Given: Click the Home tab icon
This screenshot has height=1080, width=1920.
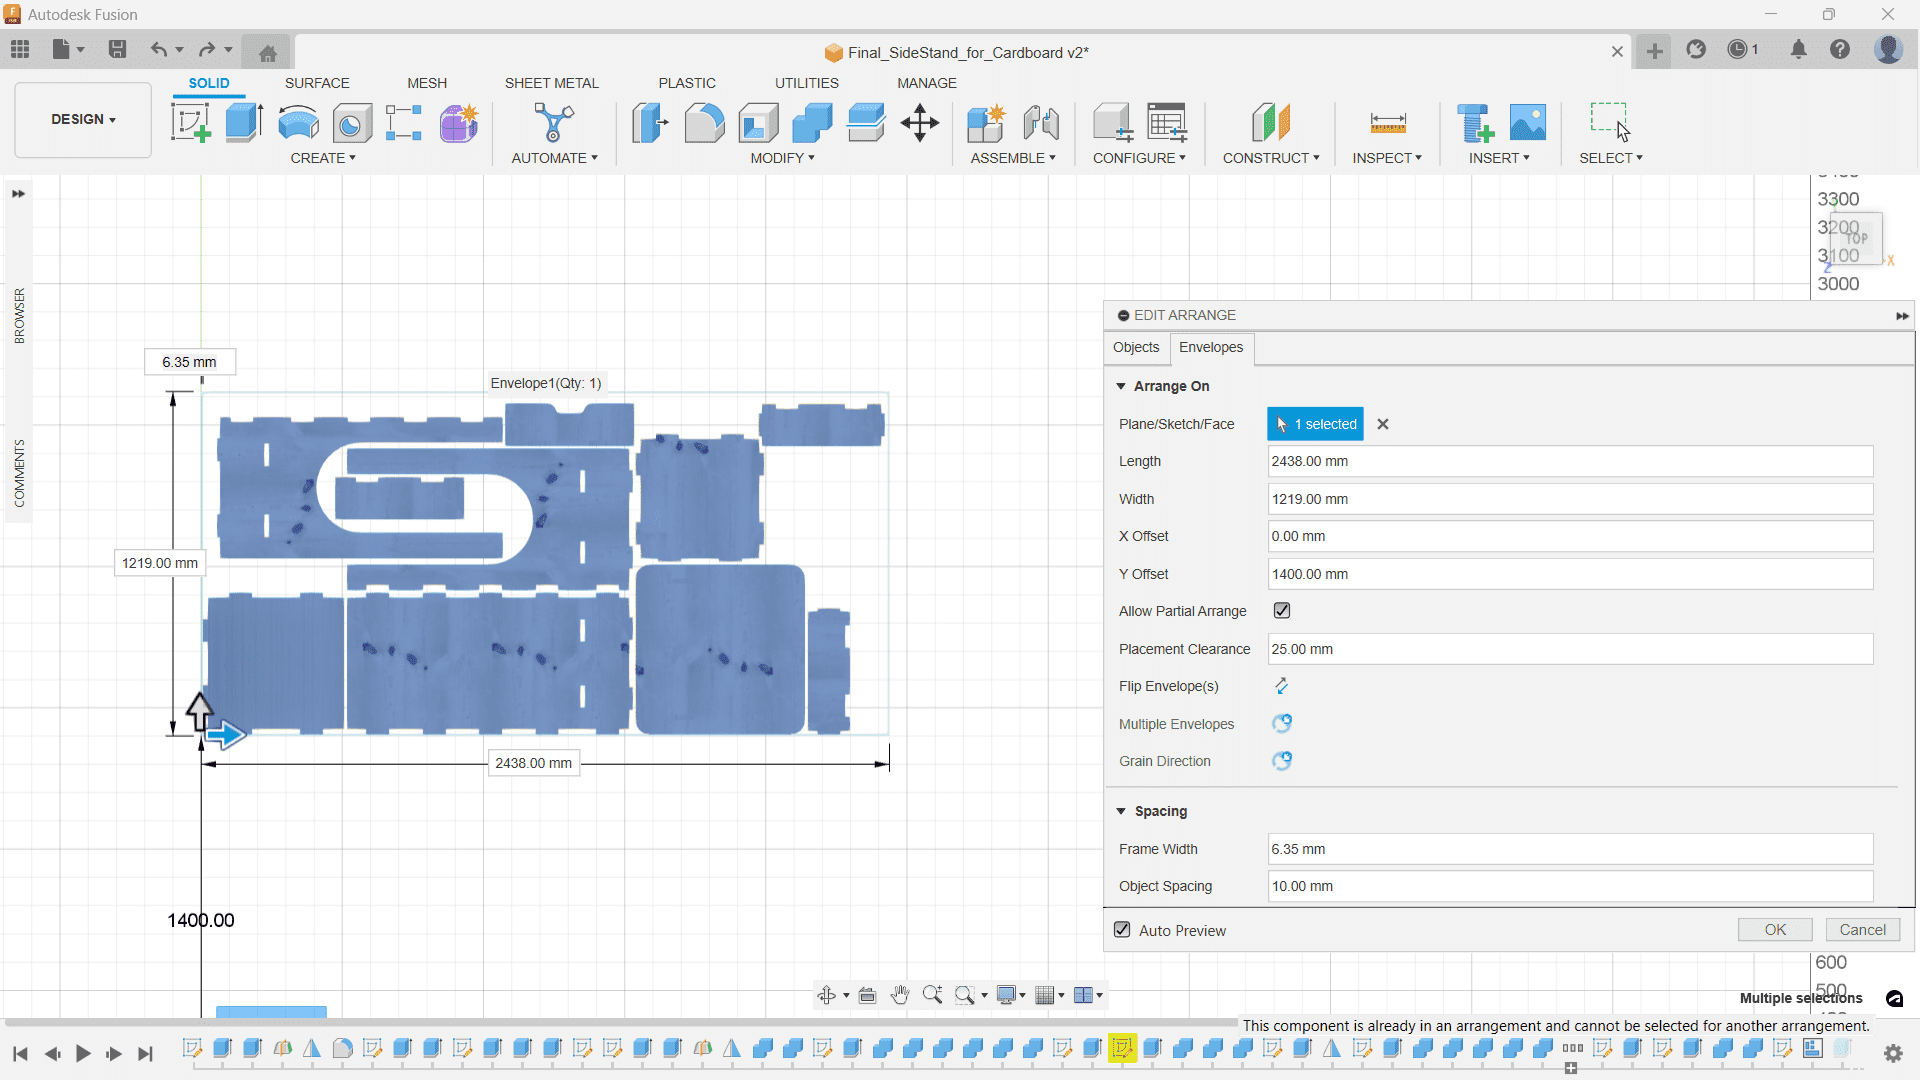Looking at the screenshot, I should point(267,53).
